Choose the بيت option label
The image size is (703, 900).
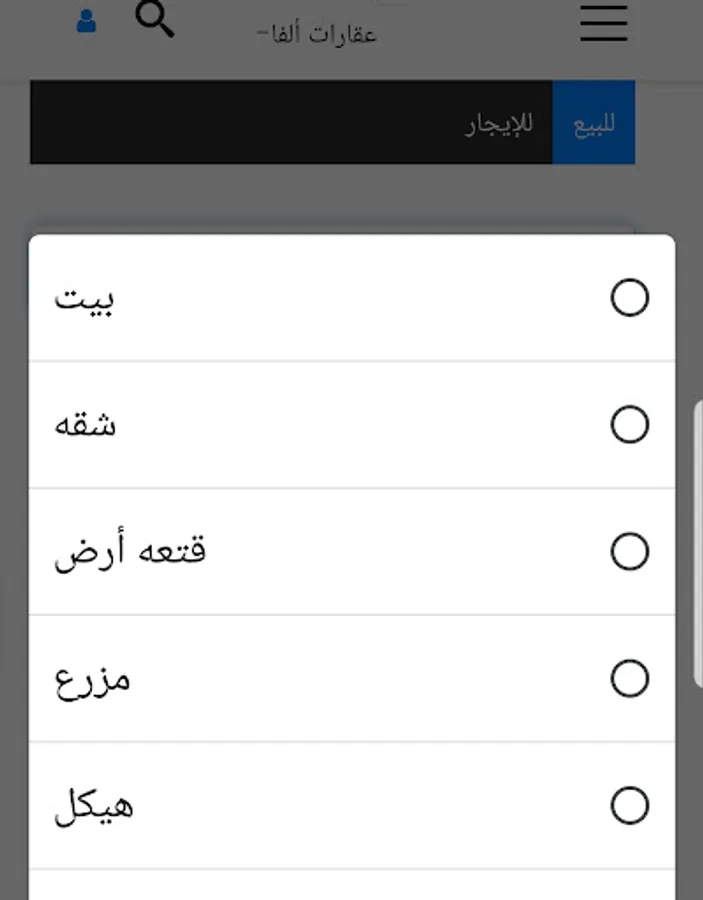(84, 300)
